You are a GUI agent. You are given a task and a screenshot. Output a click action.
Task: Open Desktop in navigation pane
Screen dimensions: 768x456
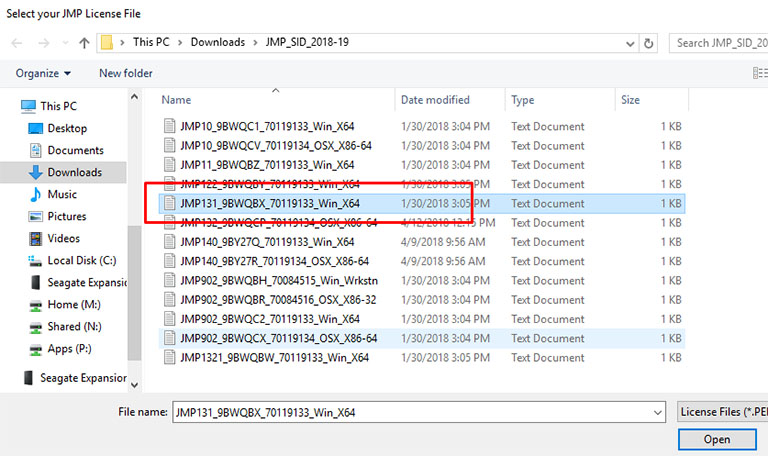pos(58,128)
